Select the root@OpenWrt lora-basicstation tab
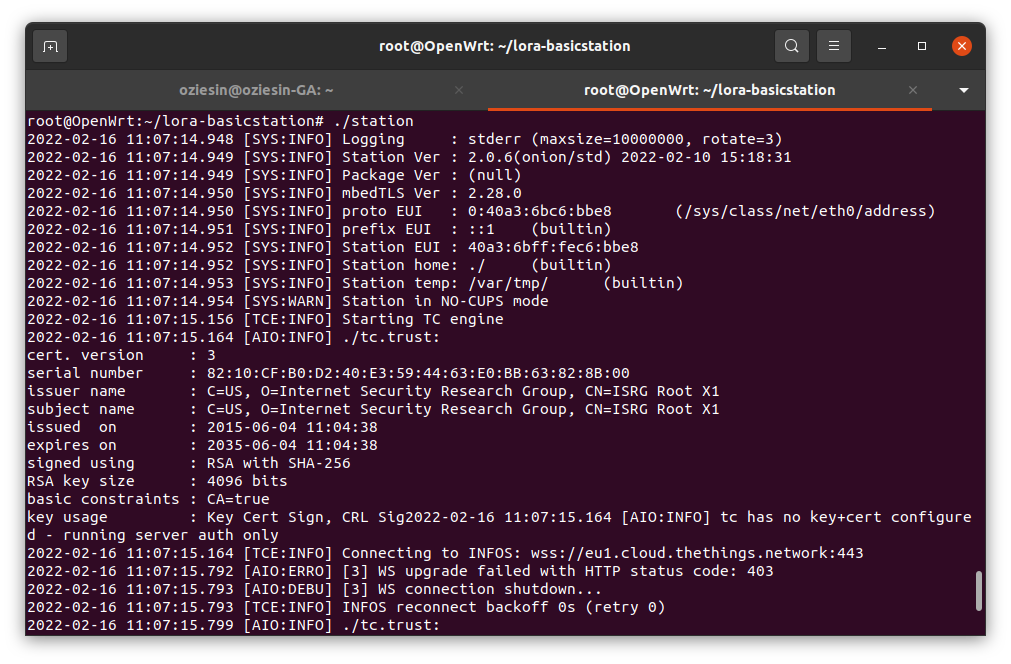 tap(709, 90)
